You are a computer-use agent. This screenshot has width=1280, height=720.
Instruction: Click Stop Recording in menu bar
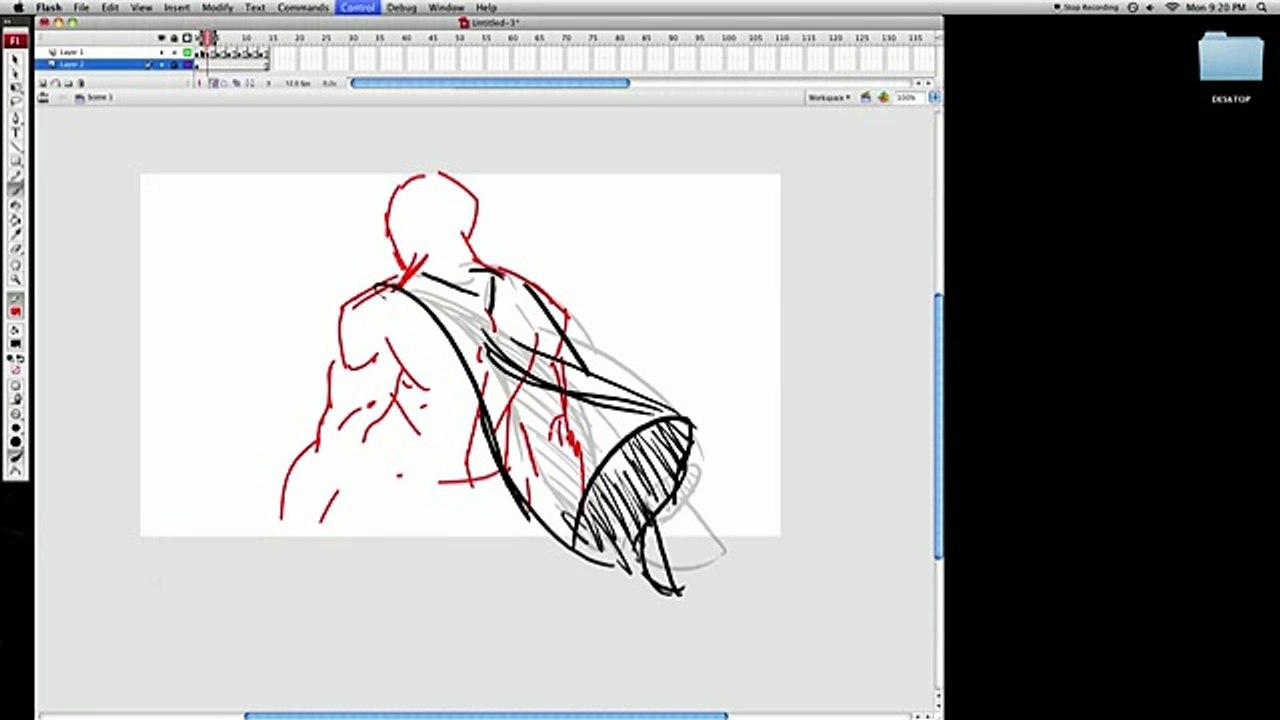[x=1085, y=7]
